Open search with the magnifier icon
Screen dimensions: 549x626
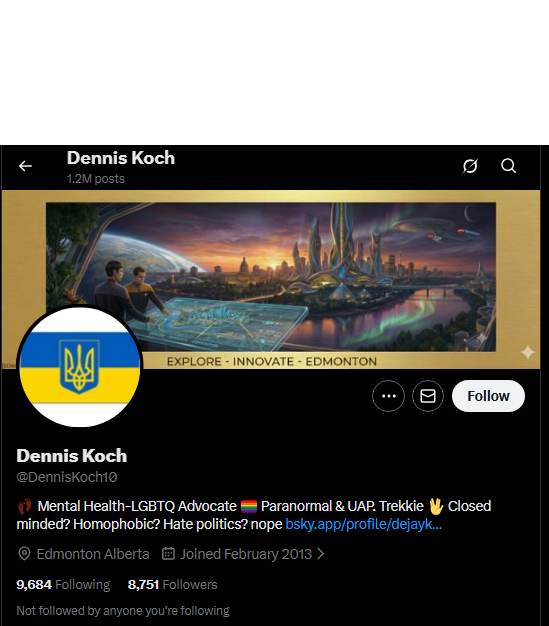click(508, 166)
